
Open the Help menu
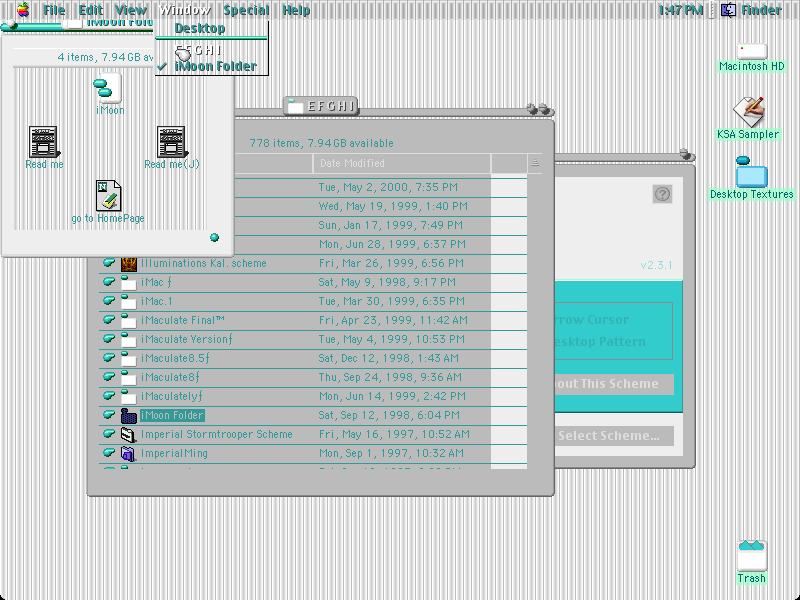point(296,10)
